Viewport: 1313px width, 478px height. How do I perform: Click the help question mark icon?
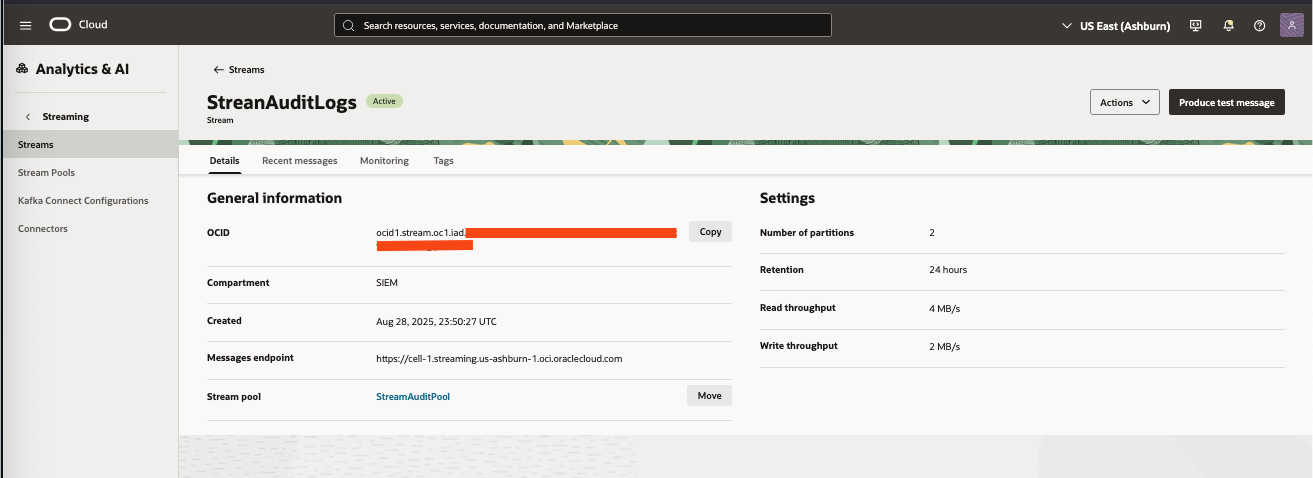pyautogui.click(x=1260, y=26)
